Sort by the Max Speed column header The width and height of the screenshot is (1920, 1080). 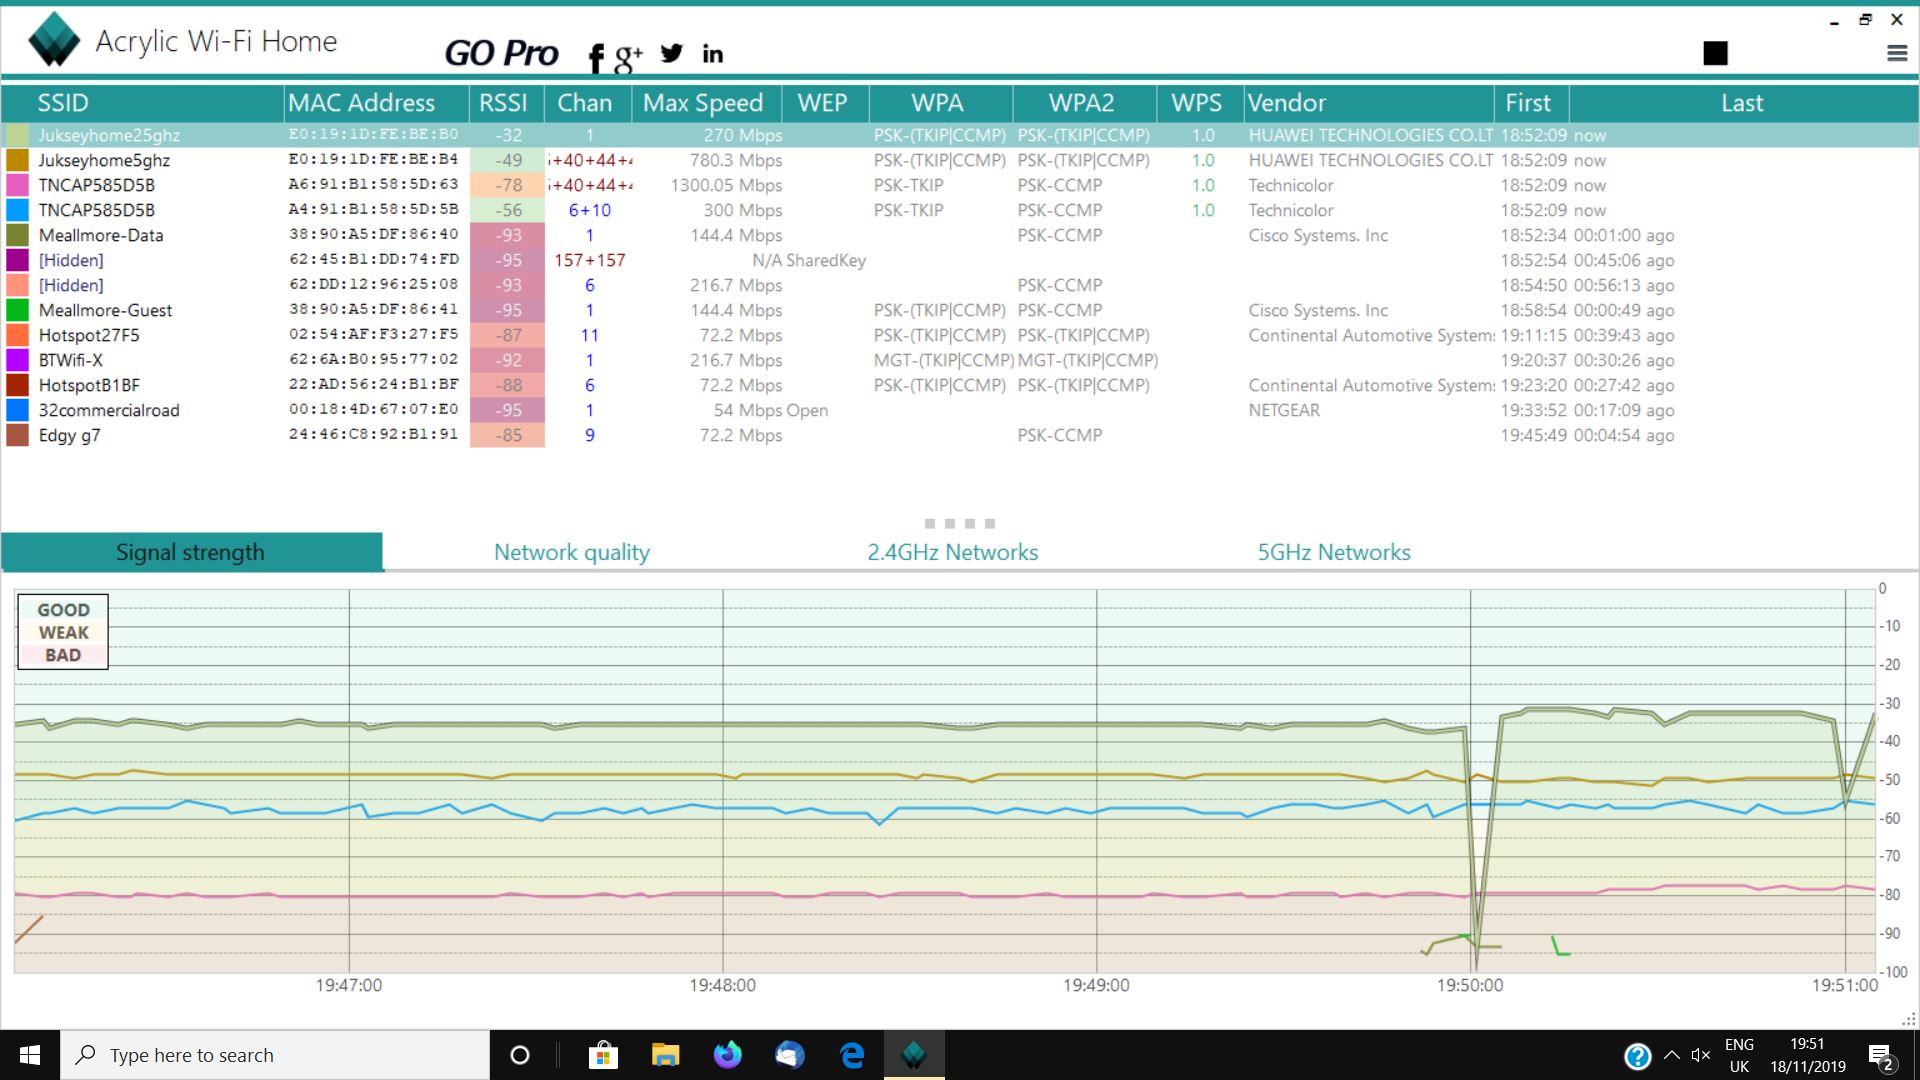click(x=704, y=103)
